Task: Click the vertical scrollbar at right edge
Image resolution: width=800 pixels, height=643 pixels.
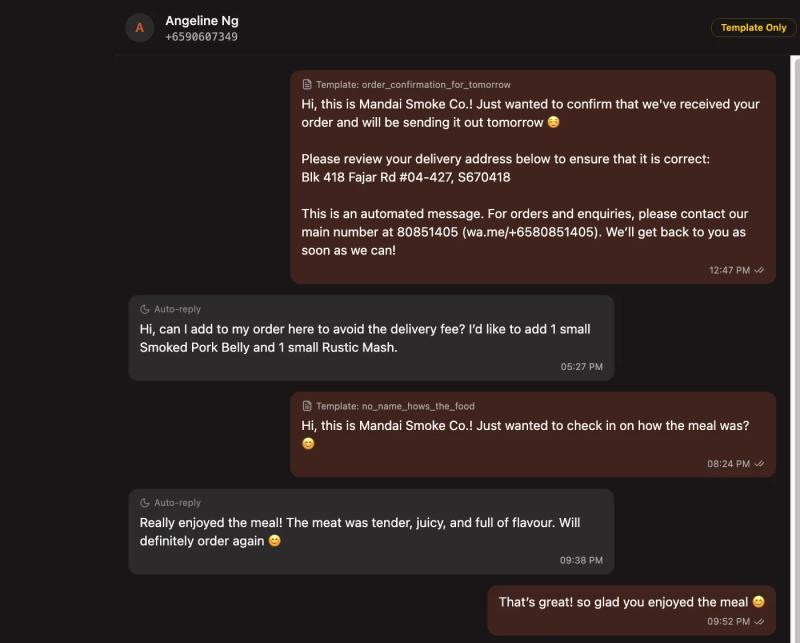Action: coord(795,349)
